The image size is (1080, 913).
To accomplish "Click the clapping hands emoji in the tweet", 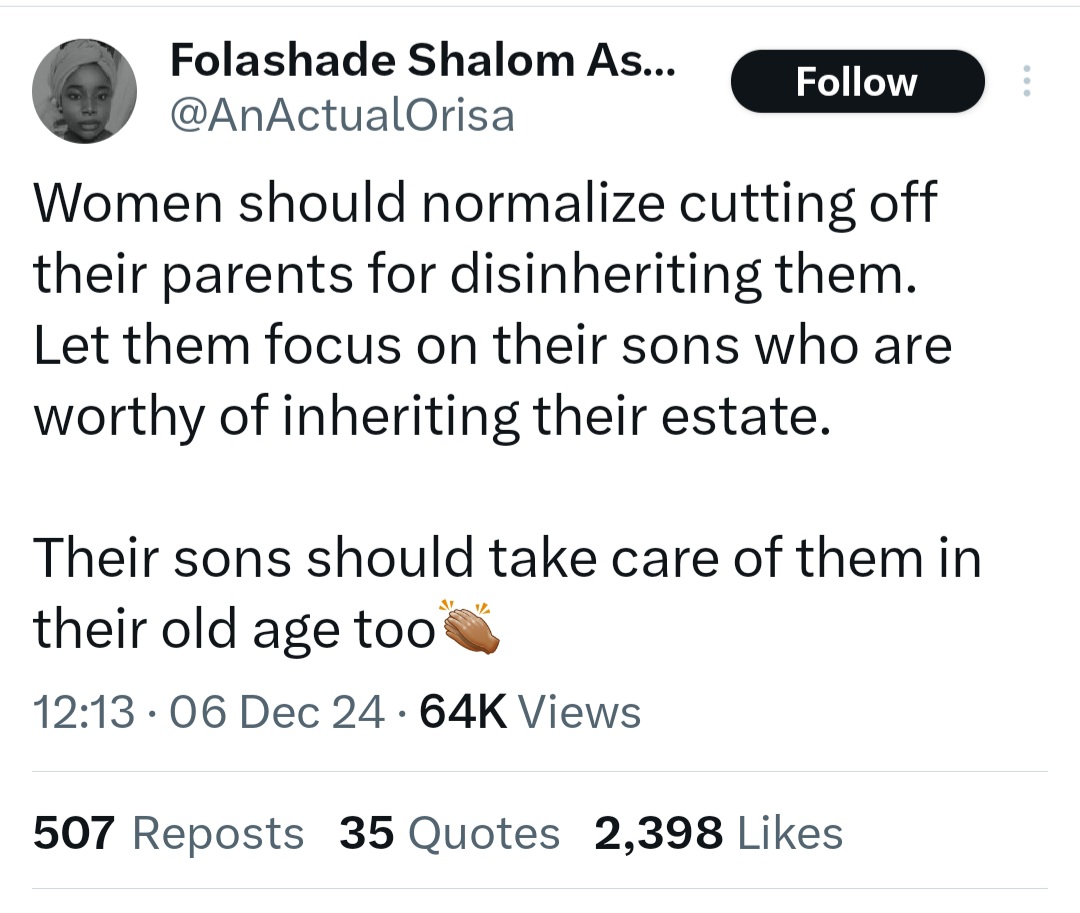I will (470, 629).
